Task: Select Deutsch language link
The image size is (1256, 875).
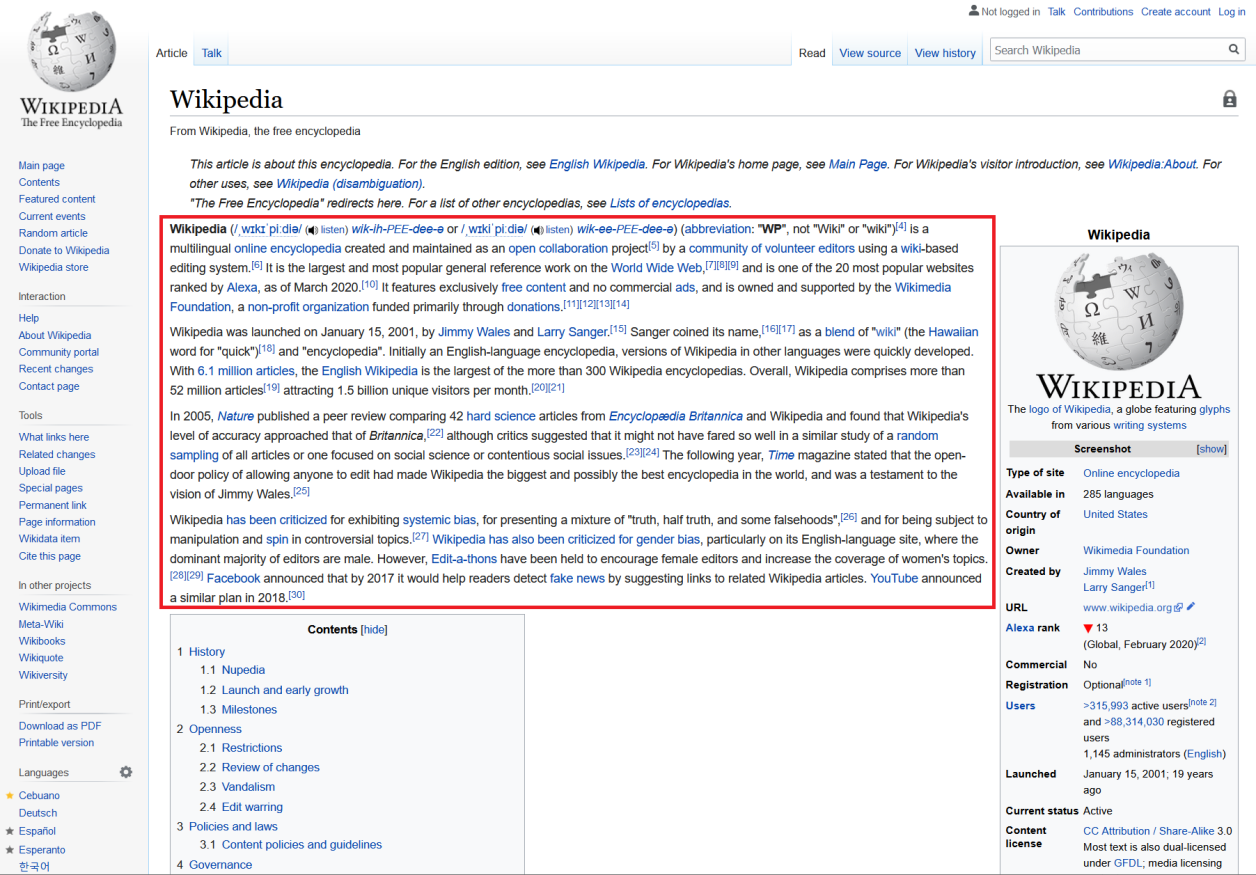Action: 38,813
